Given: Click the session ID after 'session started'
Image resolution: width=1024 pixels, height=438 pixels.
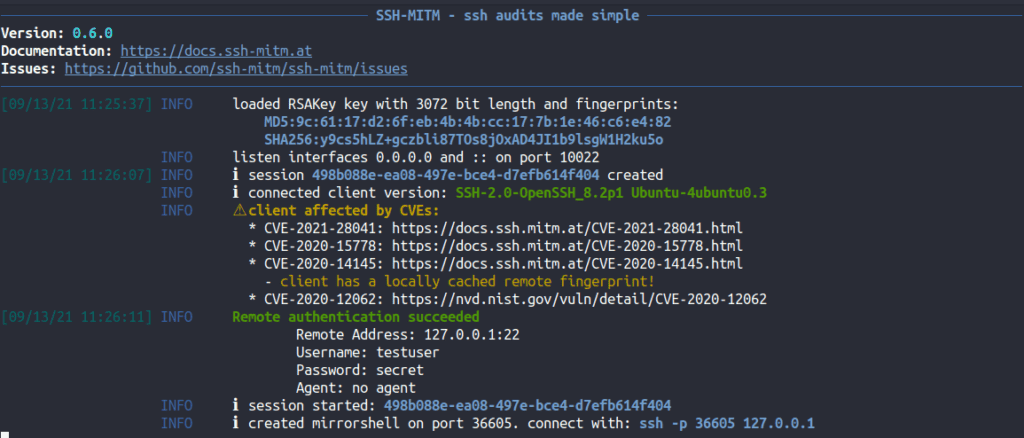Looking at the screenshot, I should coord(528,406).
